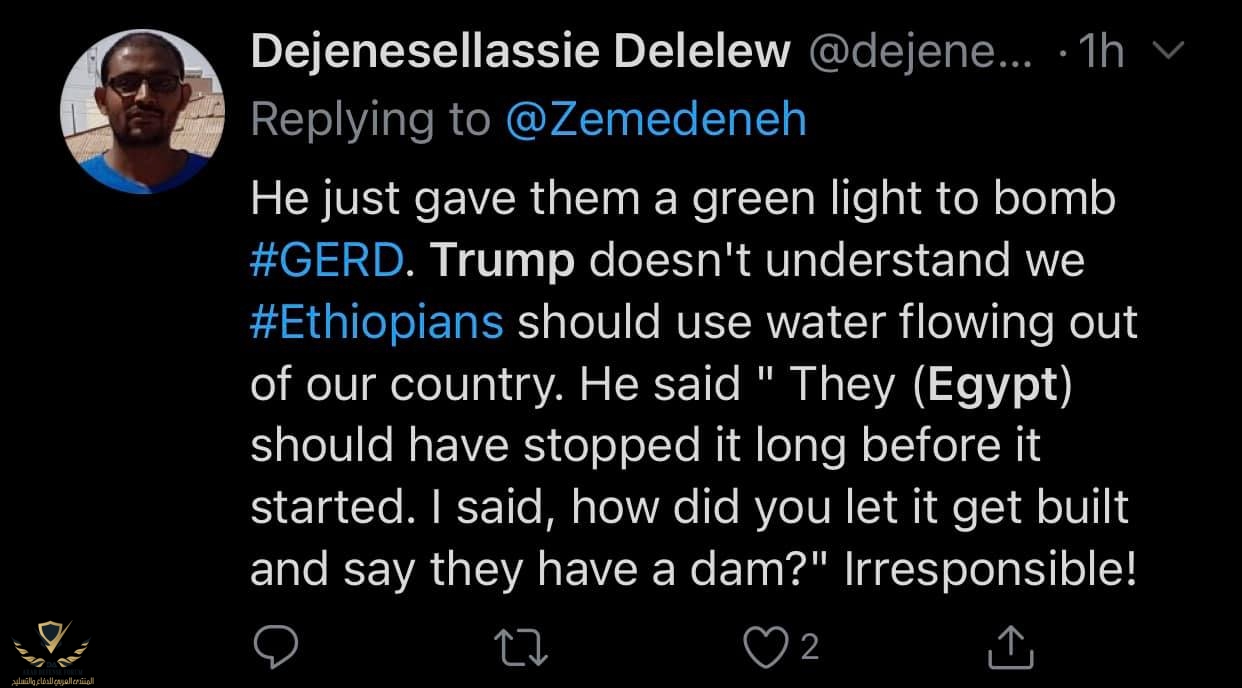Click the bold word Egypt in tweet

992,385
